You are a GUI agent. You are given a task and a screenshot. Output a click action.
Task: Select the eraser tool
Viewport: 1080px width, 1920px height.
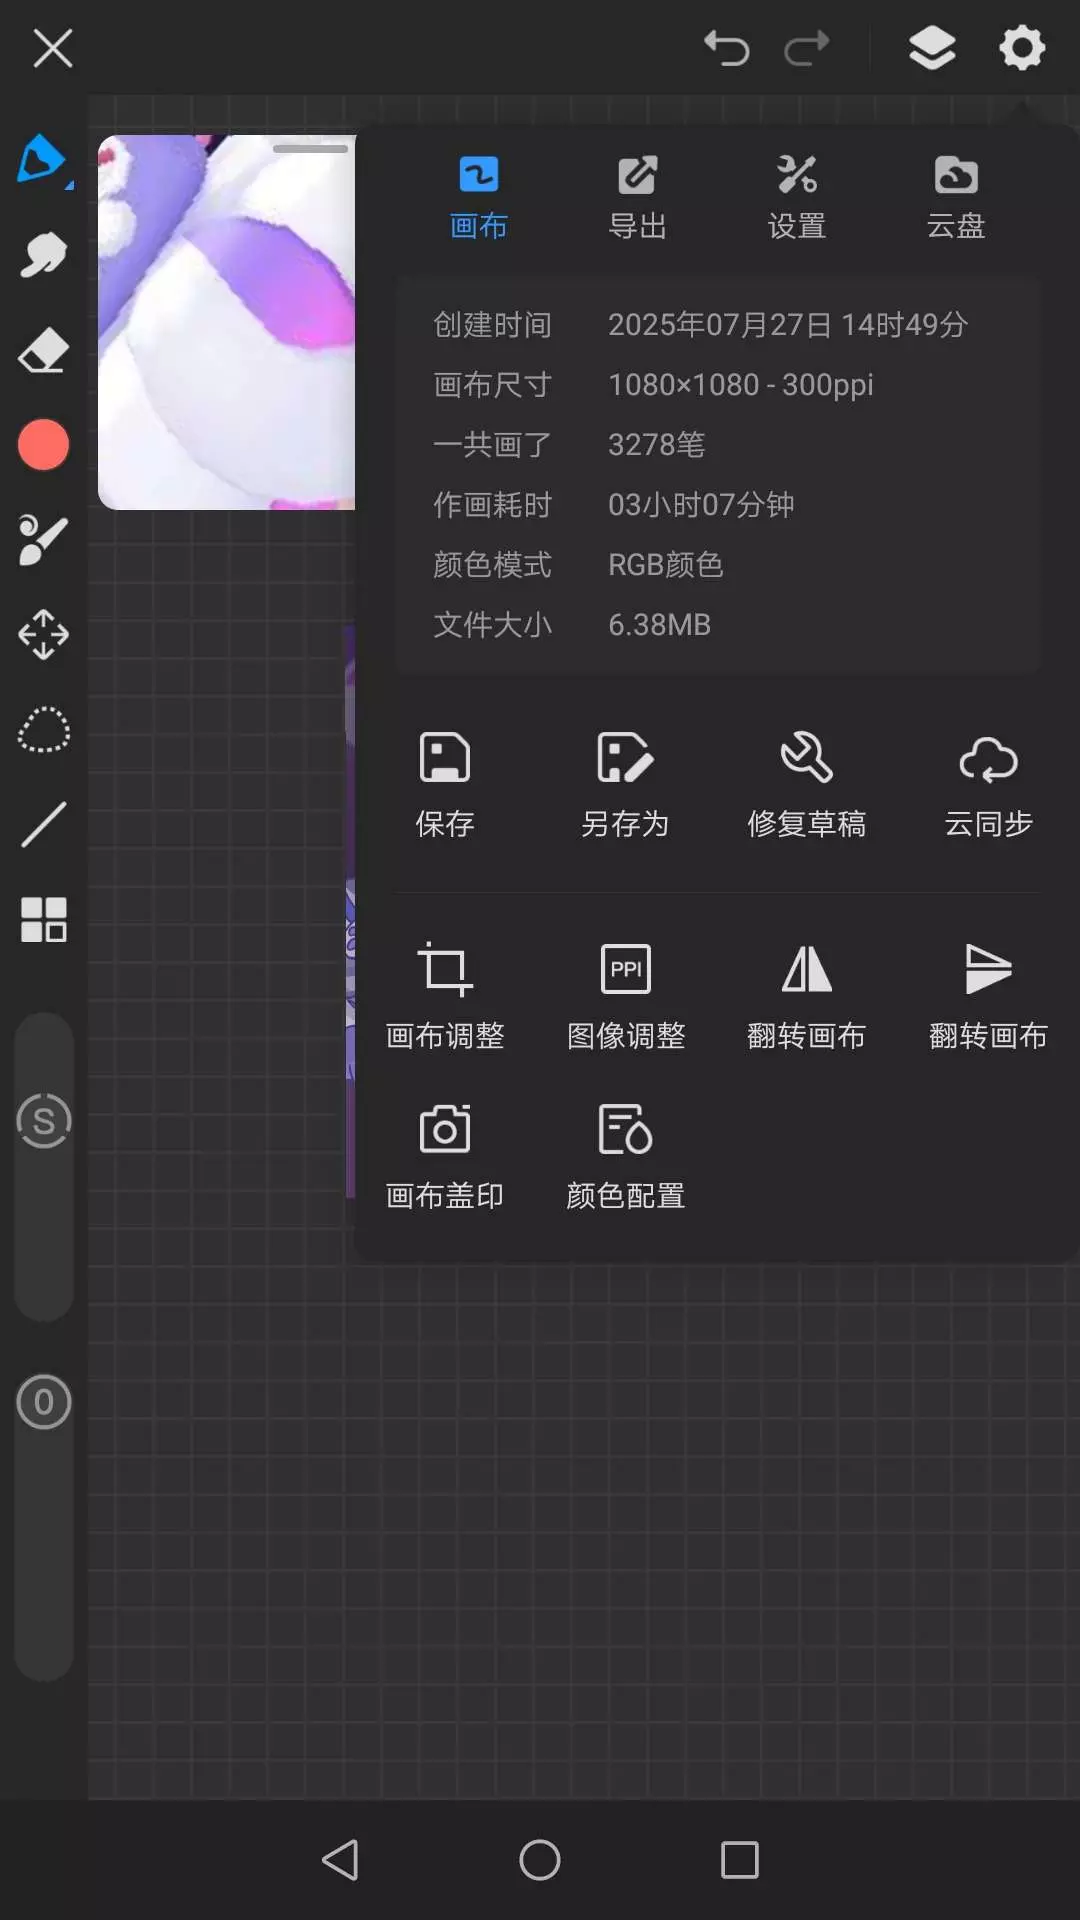pyautogui.click(x=43, y=351)
